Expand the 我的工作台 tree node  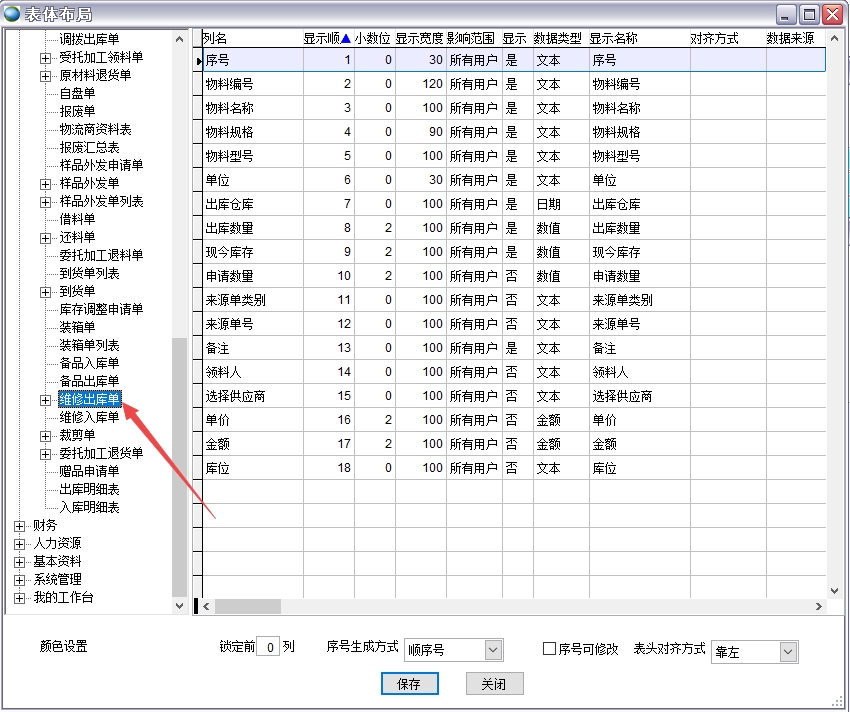pos(19,597)
